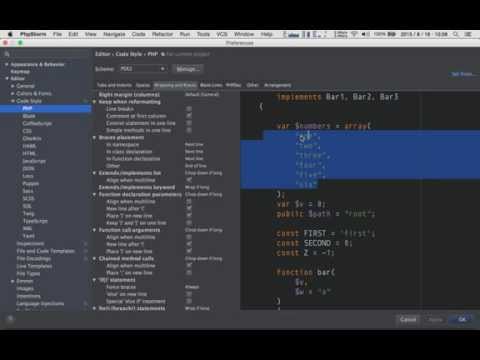Change the In namespace brace placement value

[194, 145]
